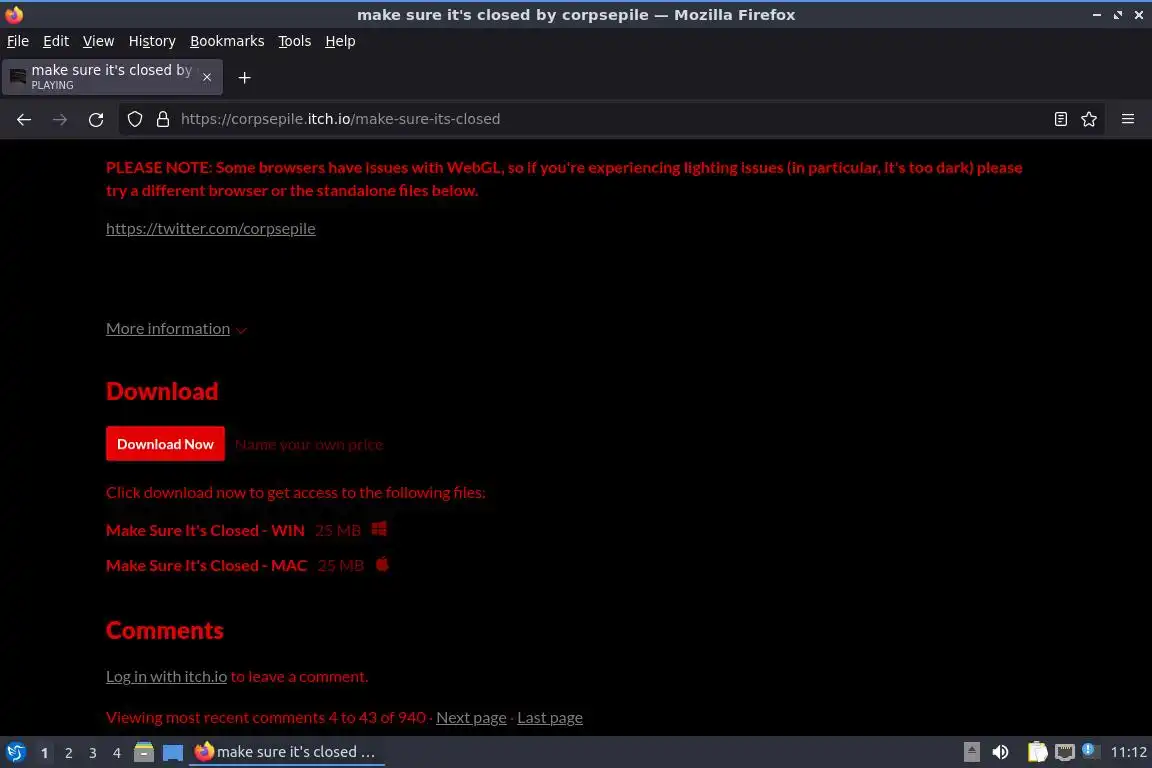Image resolution: width=1152 pixels, height=768 pixels.
Task: Open the Help menu
Action: [340, 41]
